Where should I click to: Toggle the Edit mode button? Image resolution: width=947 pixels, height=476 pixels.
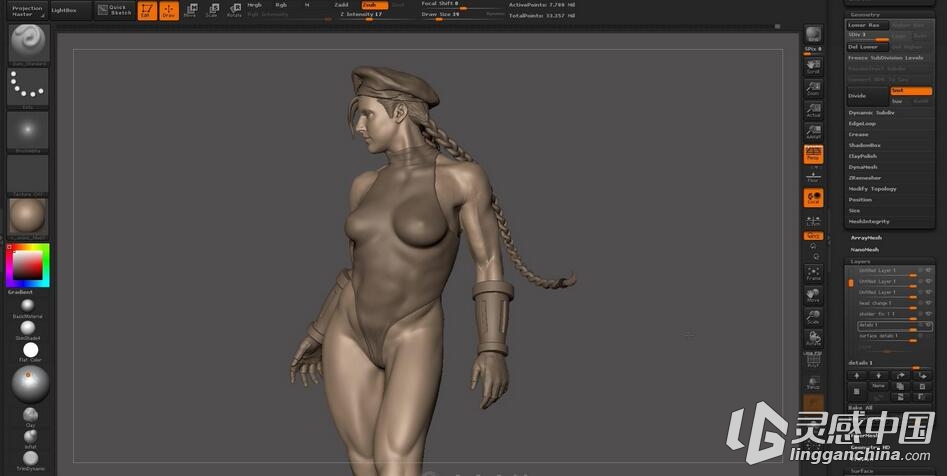[x=147, y=11]
